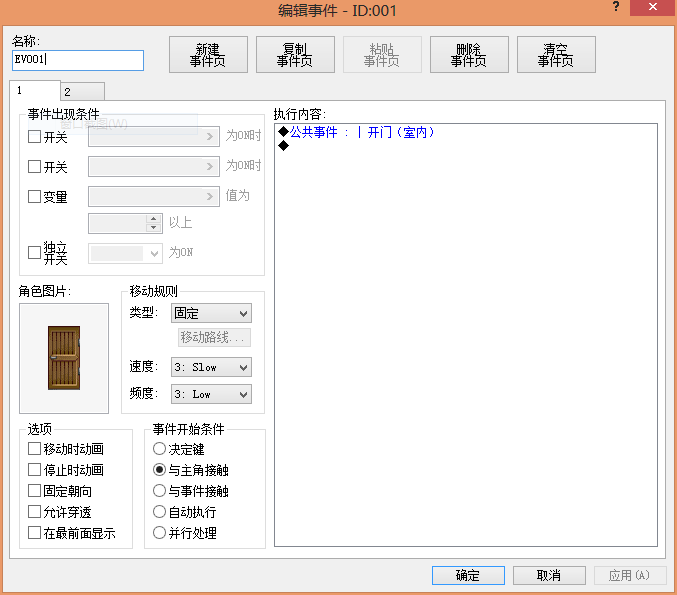The image size is (677, 595).
Task: Select the 与主角接触 trigger option
Action: pyautogui.click(x=159, y=469)
